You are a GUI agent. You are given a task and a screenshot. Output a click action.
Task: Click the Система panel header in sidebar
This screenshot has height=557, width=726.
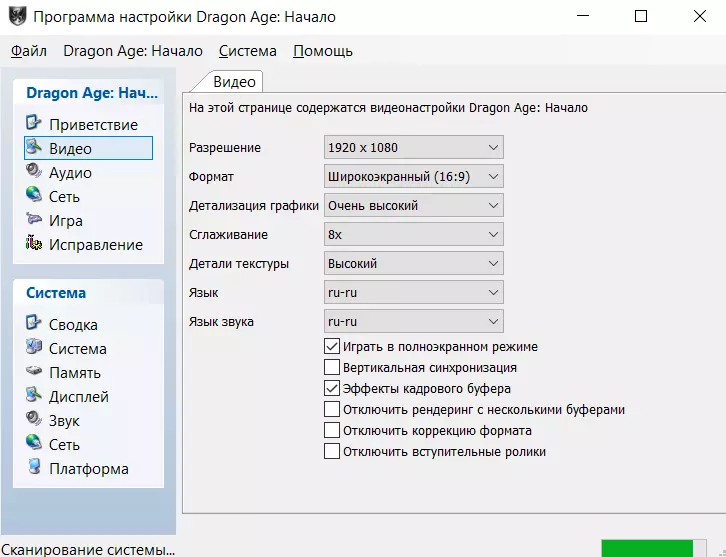88,293
